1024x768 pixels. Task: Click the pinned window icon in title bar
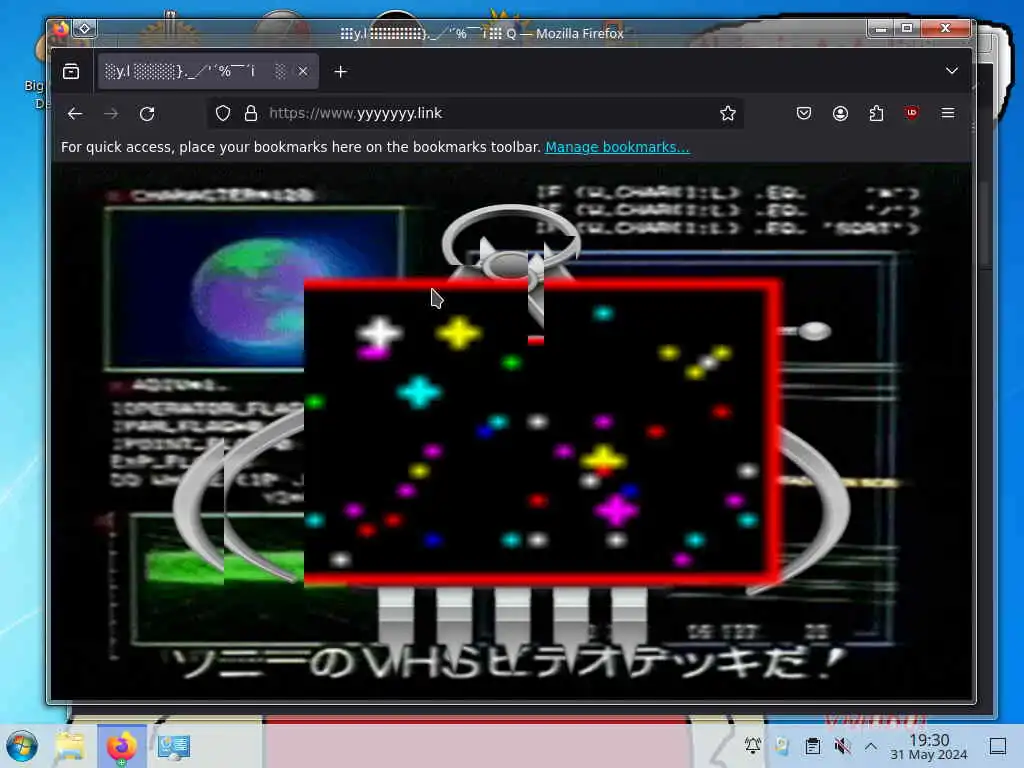coord(84,29)
